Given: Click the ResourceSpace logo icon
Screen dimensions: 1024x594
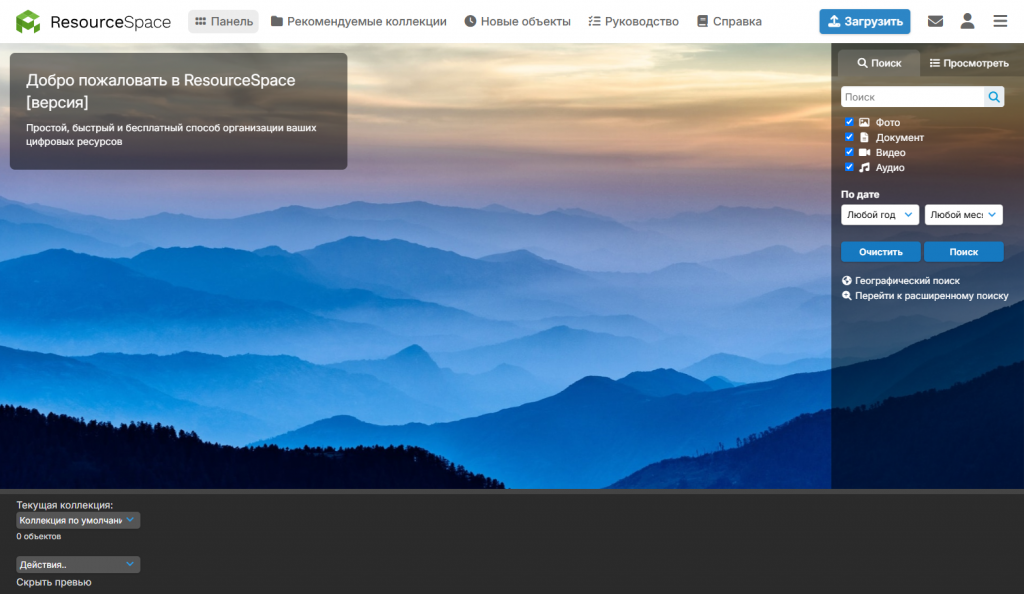Looking at the screenshot, I should coord(28,22).
